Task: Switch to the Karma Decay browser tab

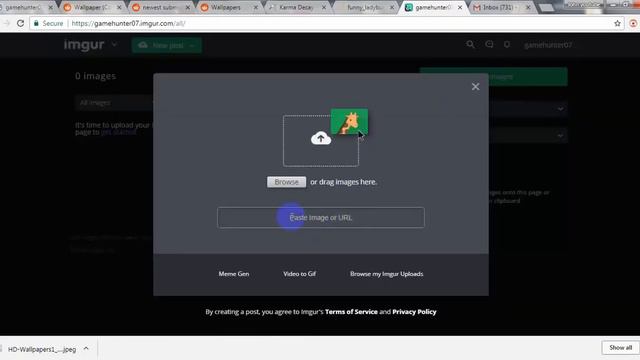Action: pyautogui.click(x=296, y=7)
